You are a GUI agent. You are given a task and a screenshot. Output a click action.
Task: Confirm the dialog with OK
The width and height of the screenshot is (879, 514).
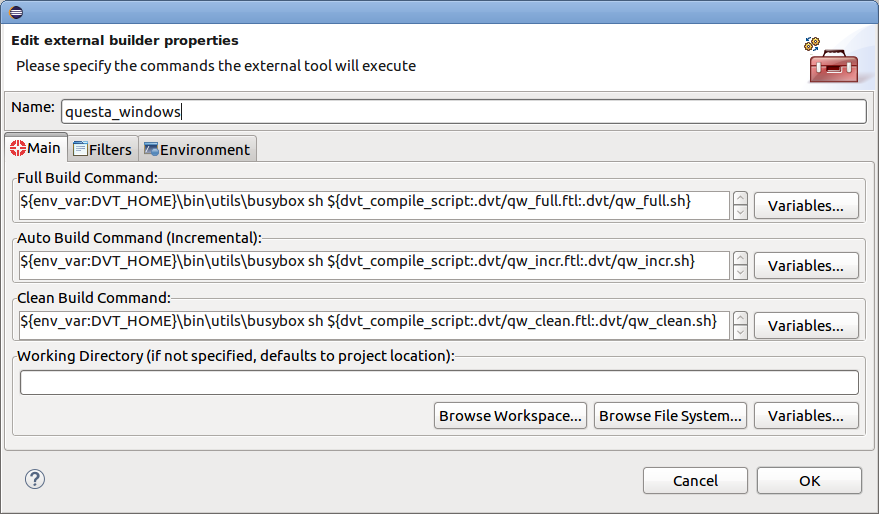point(809,481)
